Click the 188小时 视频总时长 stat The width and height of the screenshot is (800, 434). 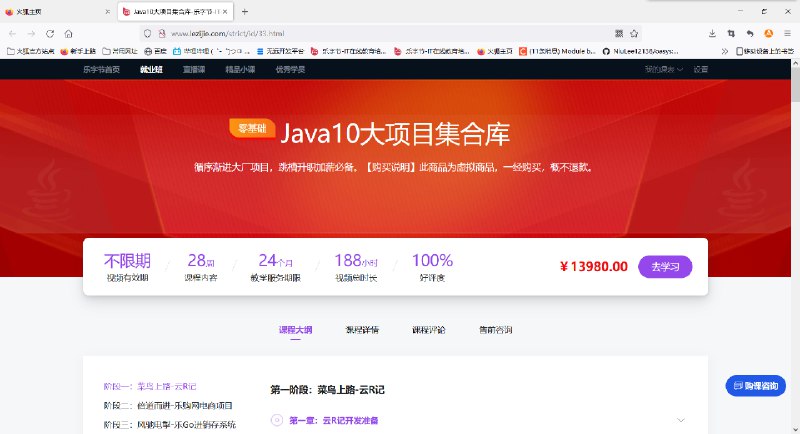(x=356, y=268)
